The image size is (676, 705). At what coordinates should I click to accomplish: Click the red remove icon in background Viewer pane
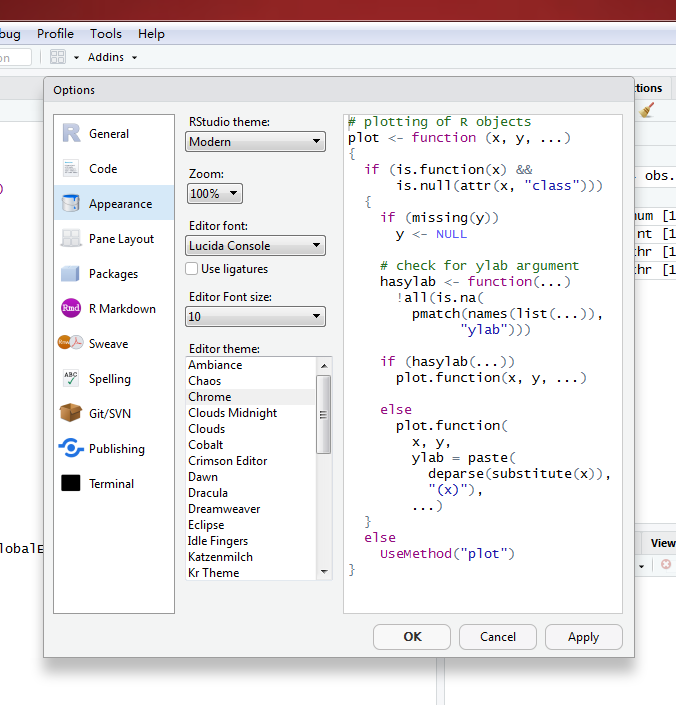(666, 564)
